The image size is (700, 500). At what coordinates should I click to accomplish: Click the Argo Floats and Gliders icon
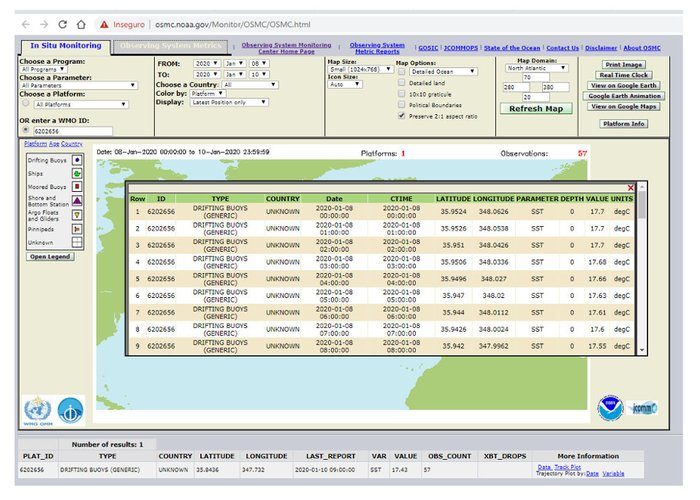[x=77, y=214]
